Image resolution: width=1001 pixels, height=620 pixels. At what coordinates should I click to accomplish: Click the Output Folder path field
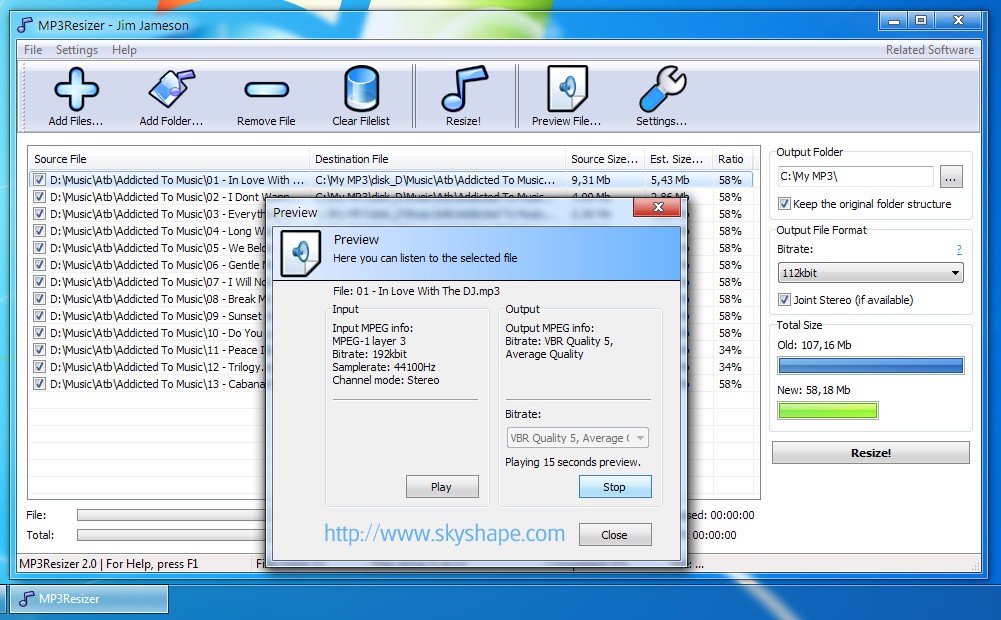(x=855, y=177)
